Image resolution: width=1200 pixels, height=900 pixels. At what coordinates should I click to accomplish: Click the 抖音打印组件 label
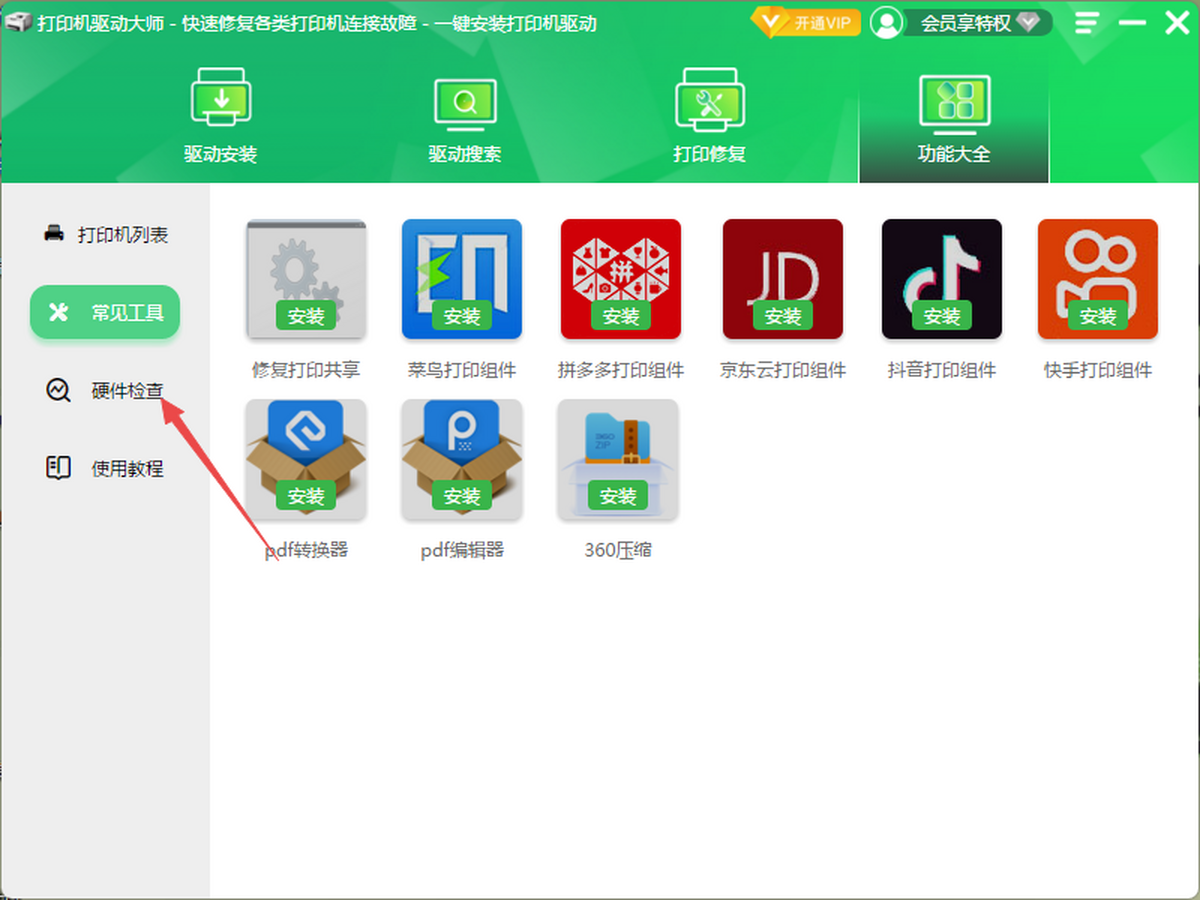point(942,370)
